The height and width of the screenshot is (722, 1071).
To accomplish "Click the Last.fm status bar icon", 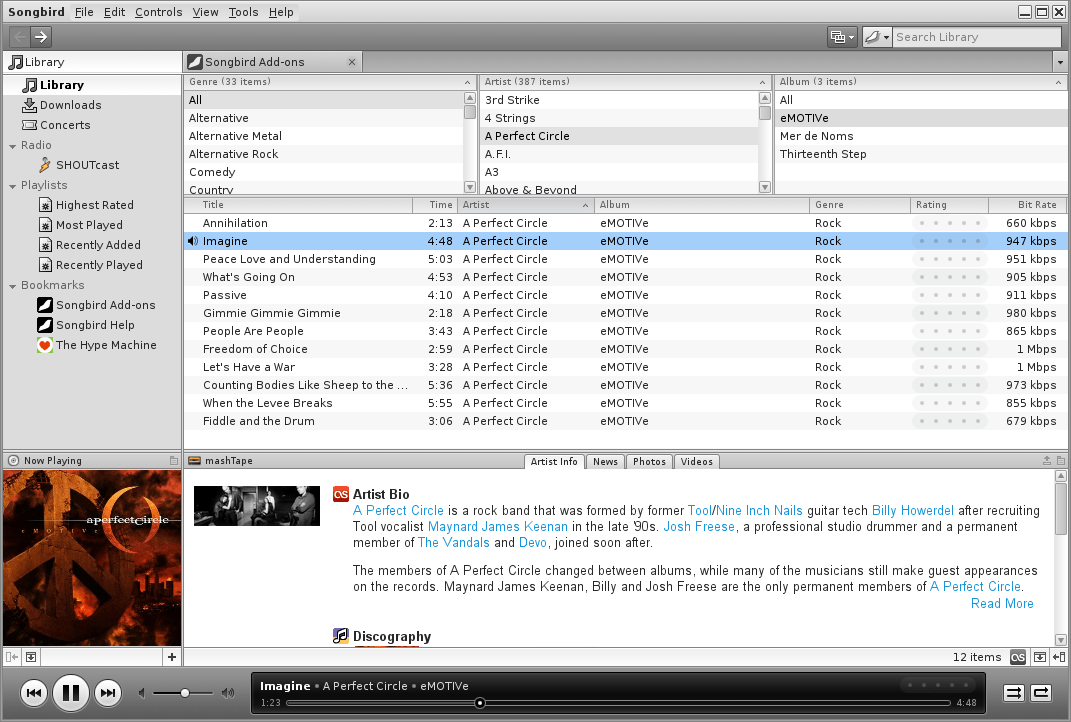I will pos(1018,657).
